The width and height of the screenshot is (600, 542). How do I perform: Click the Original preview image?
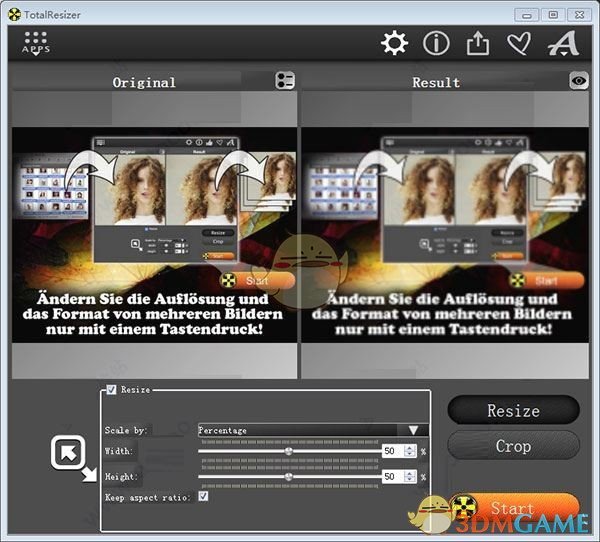154,235
